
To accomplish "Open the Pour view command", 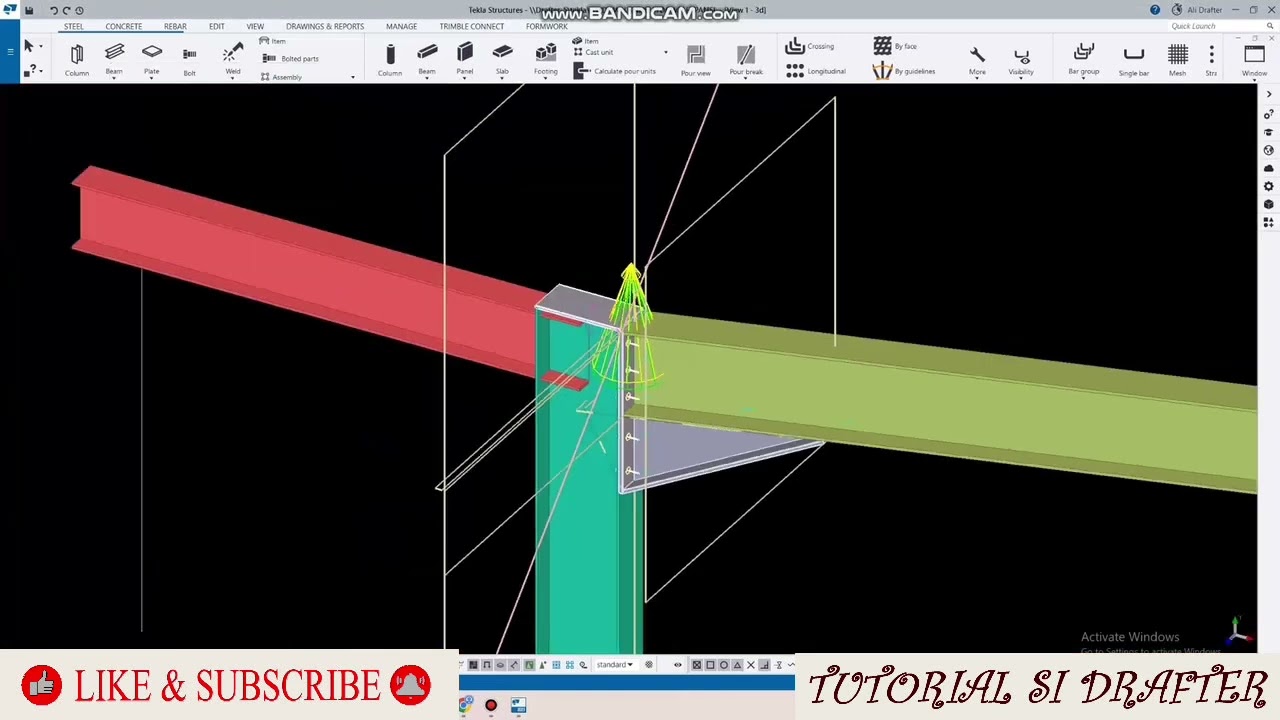I will (696, 59).
